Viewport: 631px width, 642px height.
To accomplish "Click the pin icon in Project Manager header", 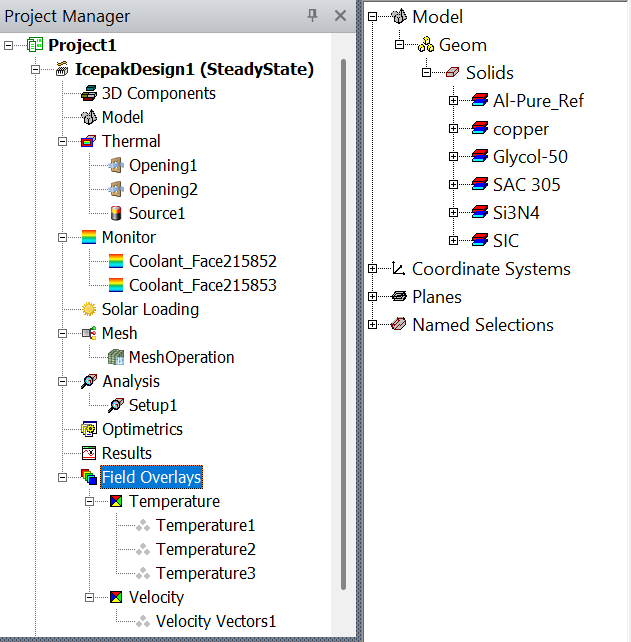I will point(313,16).
